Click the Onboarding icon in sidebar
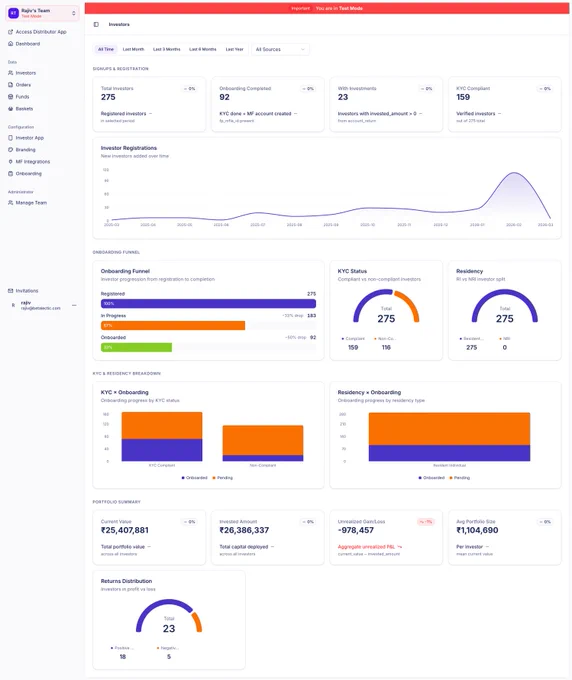The width and height of the screenshot is (572, 680). coord(10,173)
